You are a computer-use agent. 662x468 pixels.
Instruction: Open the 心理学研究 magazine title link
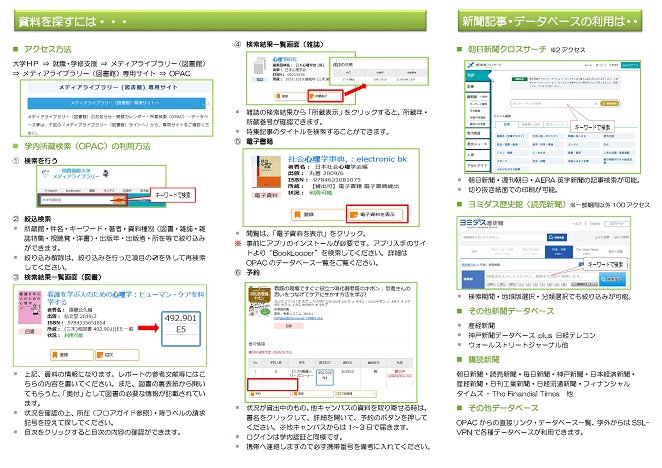pos(284,60)
